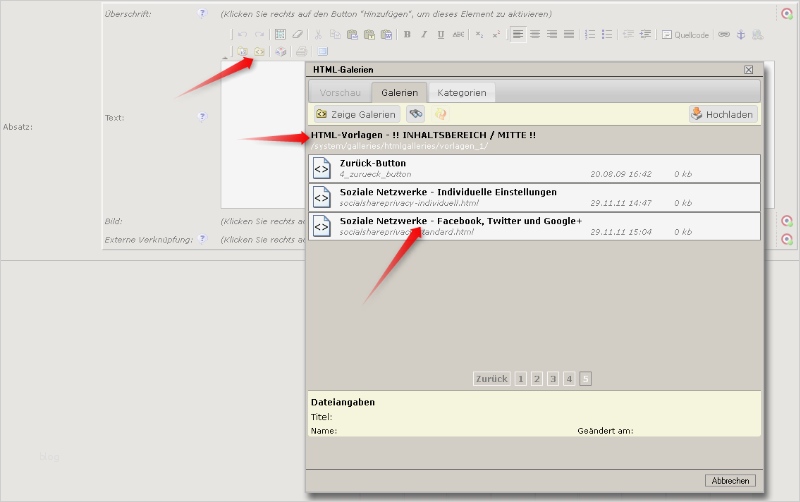The image size is (800, 502).
Task: Open the image gallery folder icon
Action: tap(242, 52)
